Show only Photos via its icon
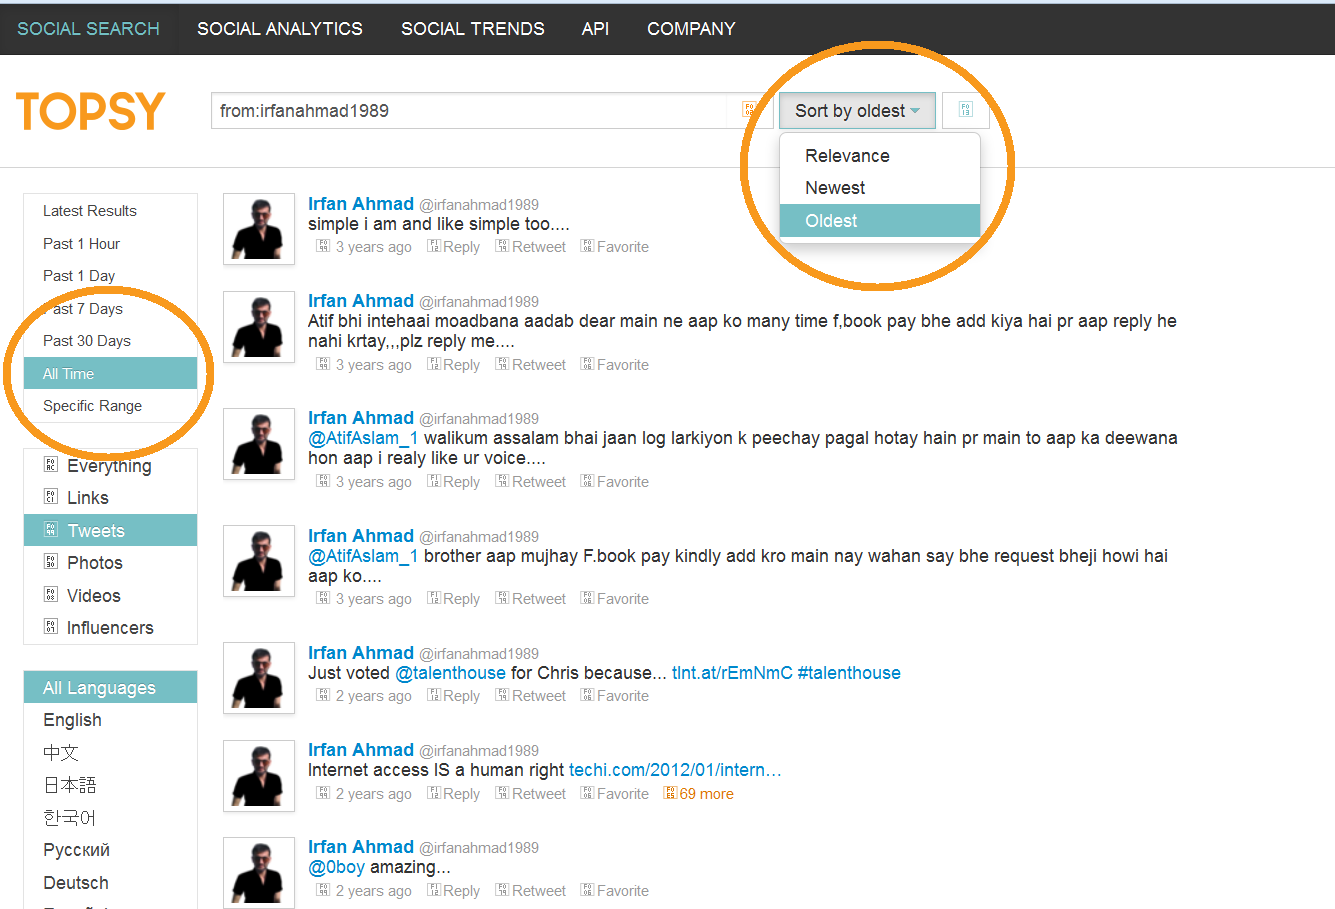Image resolution: width=1335 pixels, height=909 pixels. point(51,562)
